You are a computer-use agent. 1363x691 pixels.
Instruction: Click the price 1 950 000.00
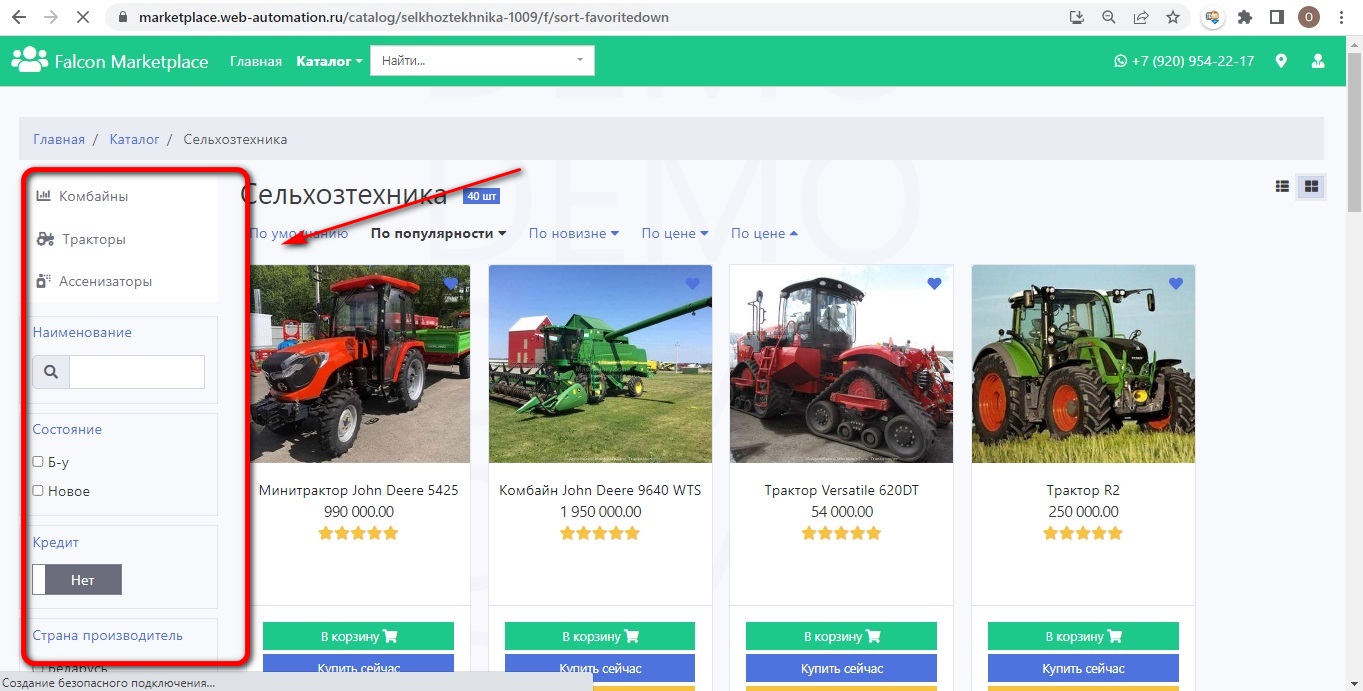[600, 511]
